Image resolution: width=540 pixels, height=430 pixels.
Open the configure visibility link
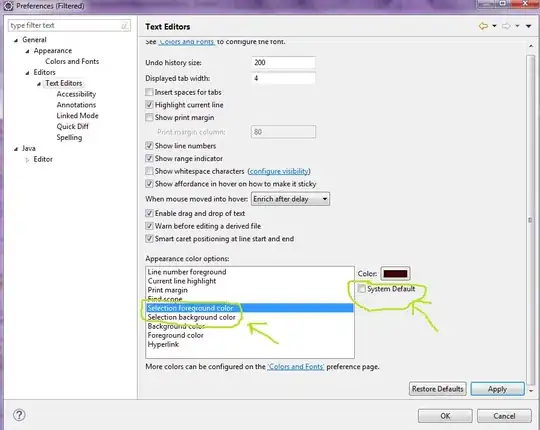pyautogui.click(x=279, y=171)
